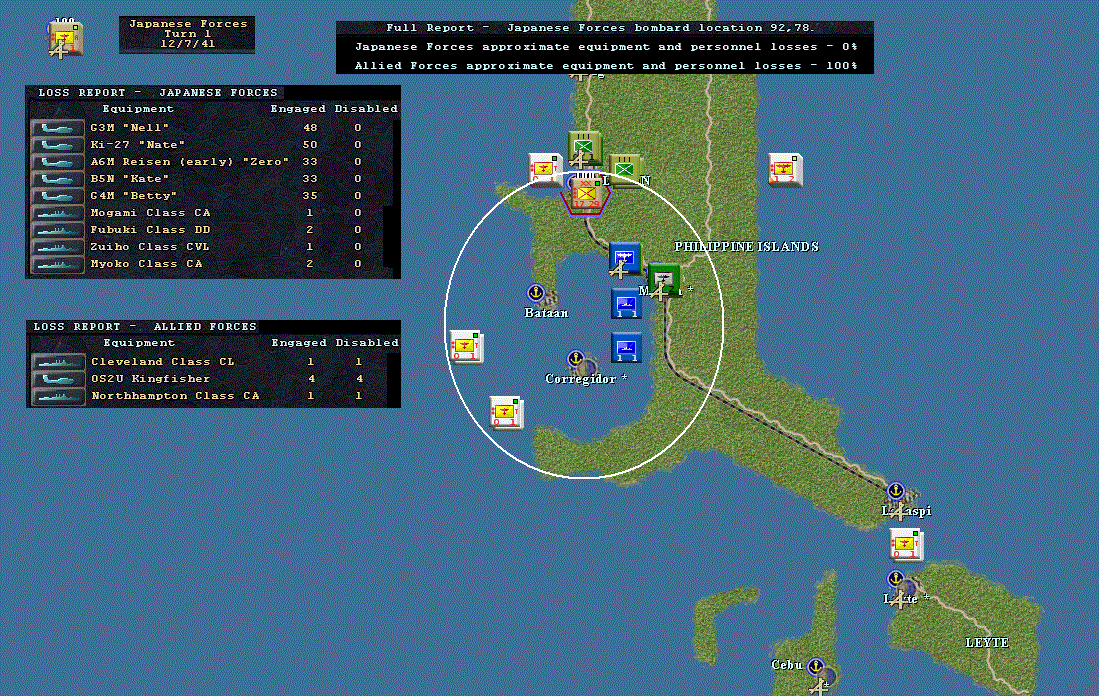The image size is (1099, 696).
Task: Select Japanese air unit marked 1 2 east of Luzon
Action: coord(784,170)
